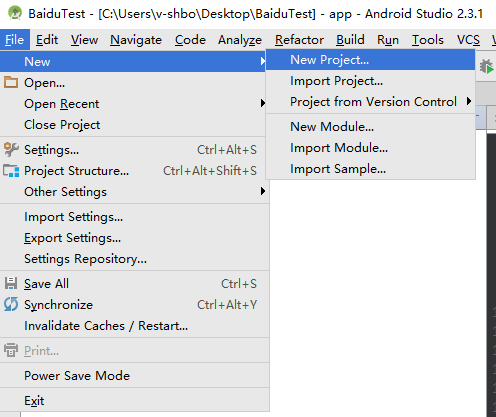Choose Import Project... in submenu

coord(370,81)
